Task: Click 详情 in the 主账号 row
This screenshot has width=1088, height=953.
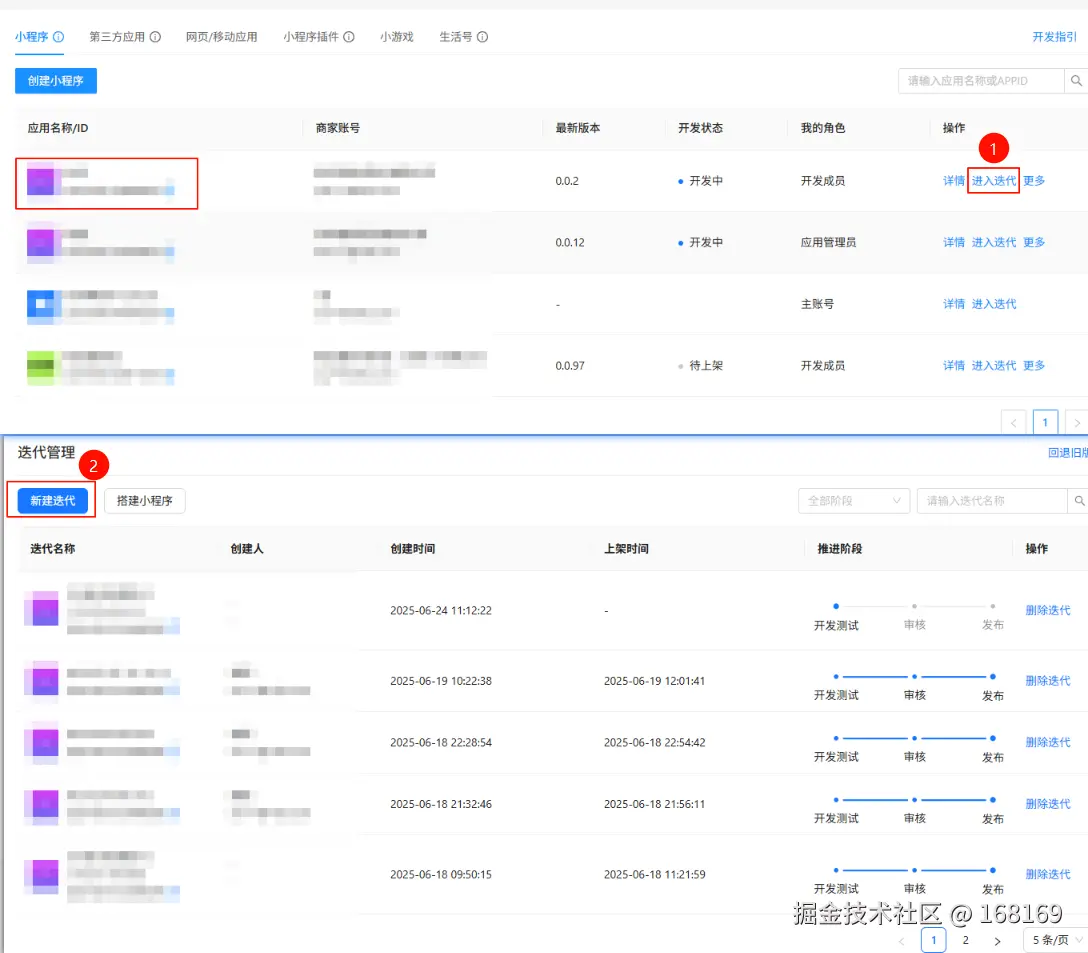Action: (x=954, y=304)
